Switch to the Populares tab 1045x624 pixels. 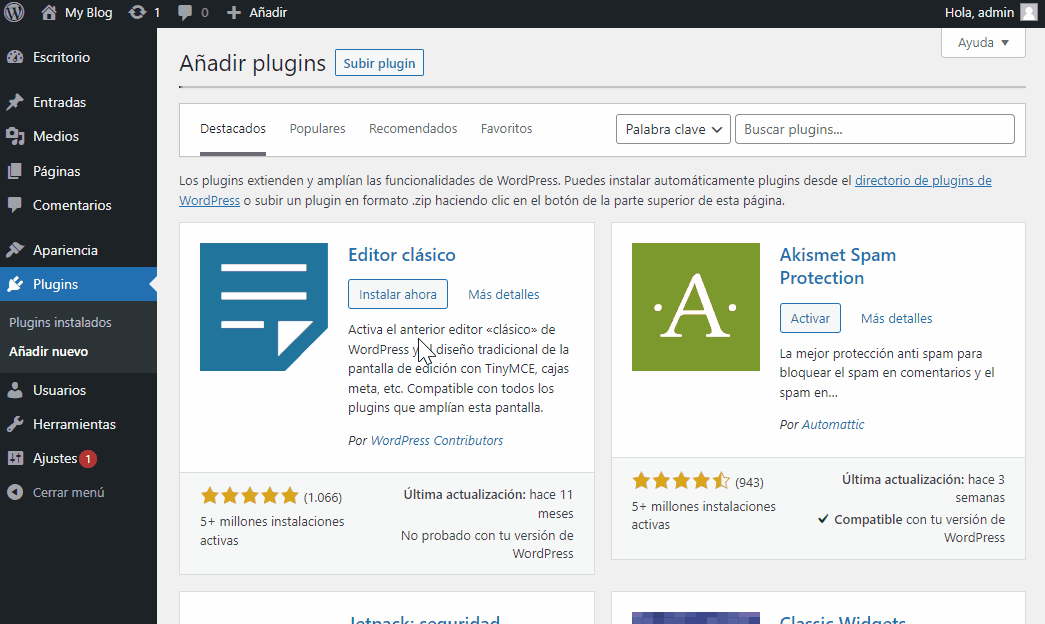tap(317, 129)
